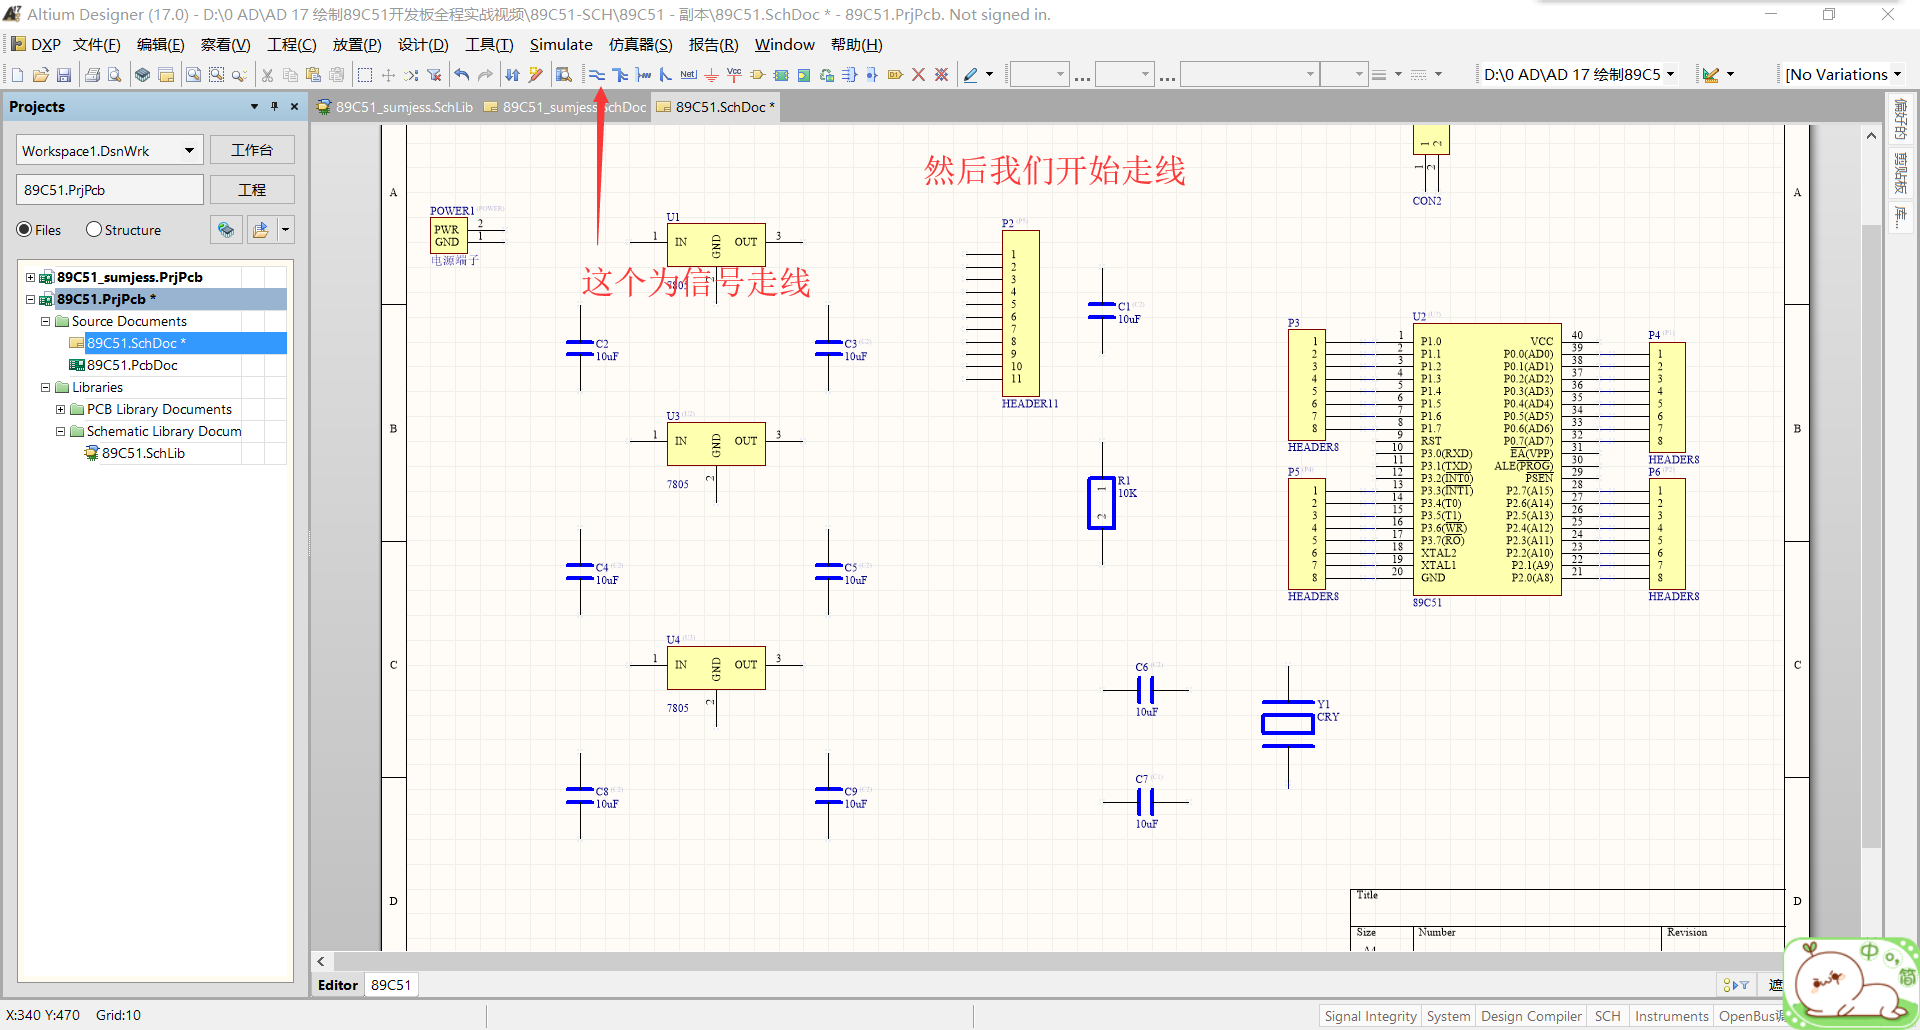Undo the last action
Viewport: 1920px width, 1030px height.
point(462,75)
